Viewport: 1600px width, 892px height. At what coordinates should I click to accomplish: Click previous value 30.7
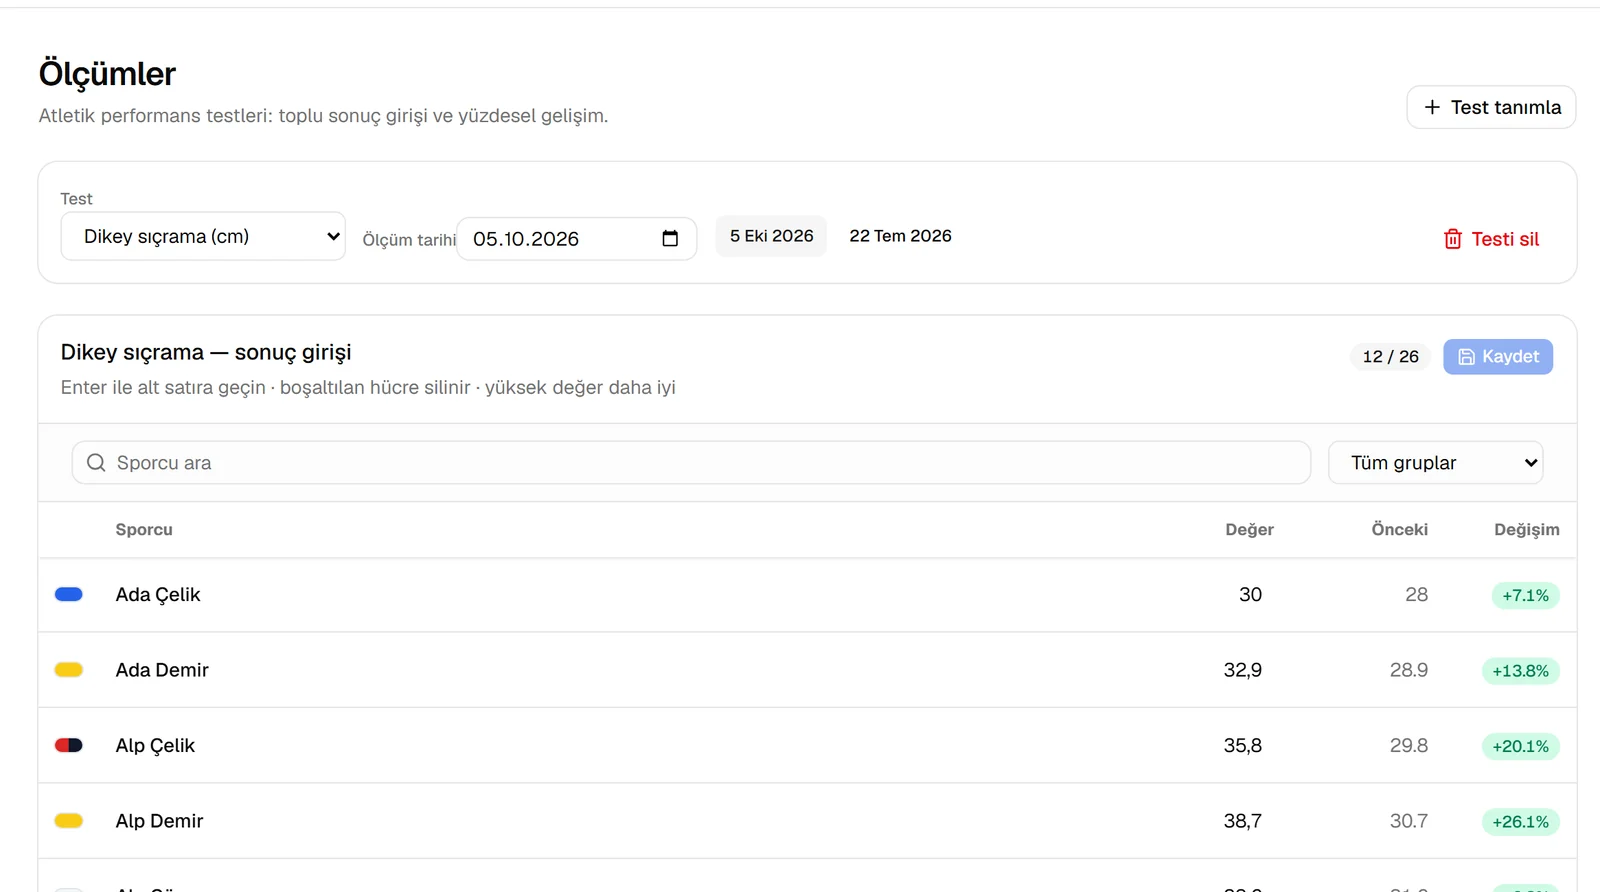click(x=1408, y=821)
